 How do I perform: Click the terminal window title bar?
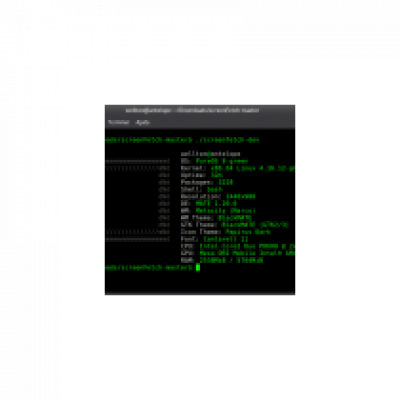(x=200, y=110)
